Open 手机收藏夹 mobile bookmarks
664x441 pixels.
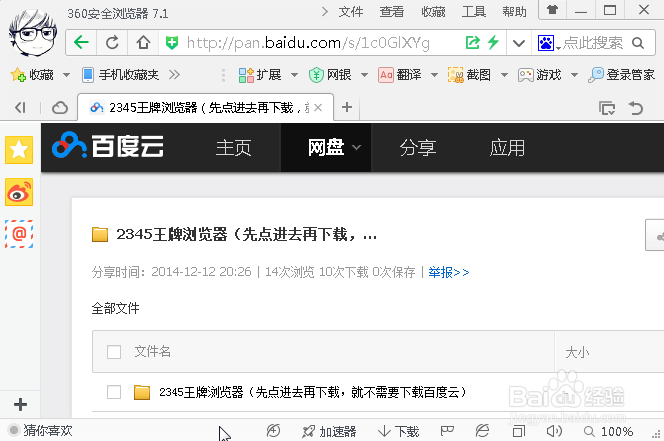pos(120,75)
